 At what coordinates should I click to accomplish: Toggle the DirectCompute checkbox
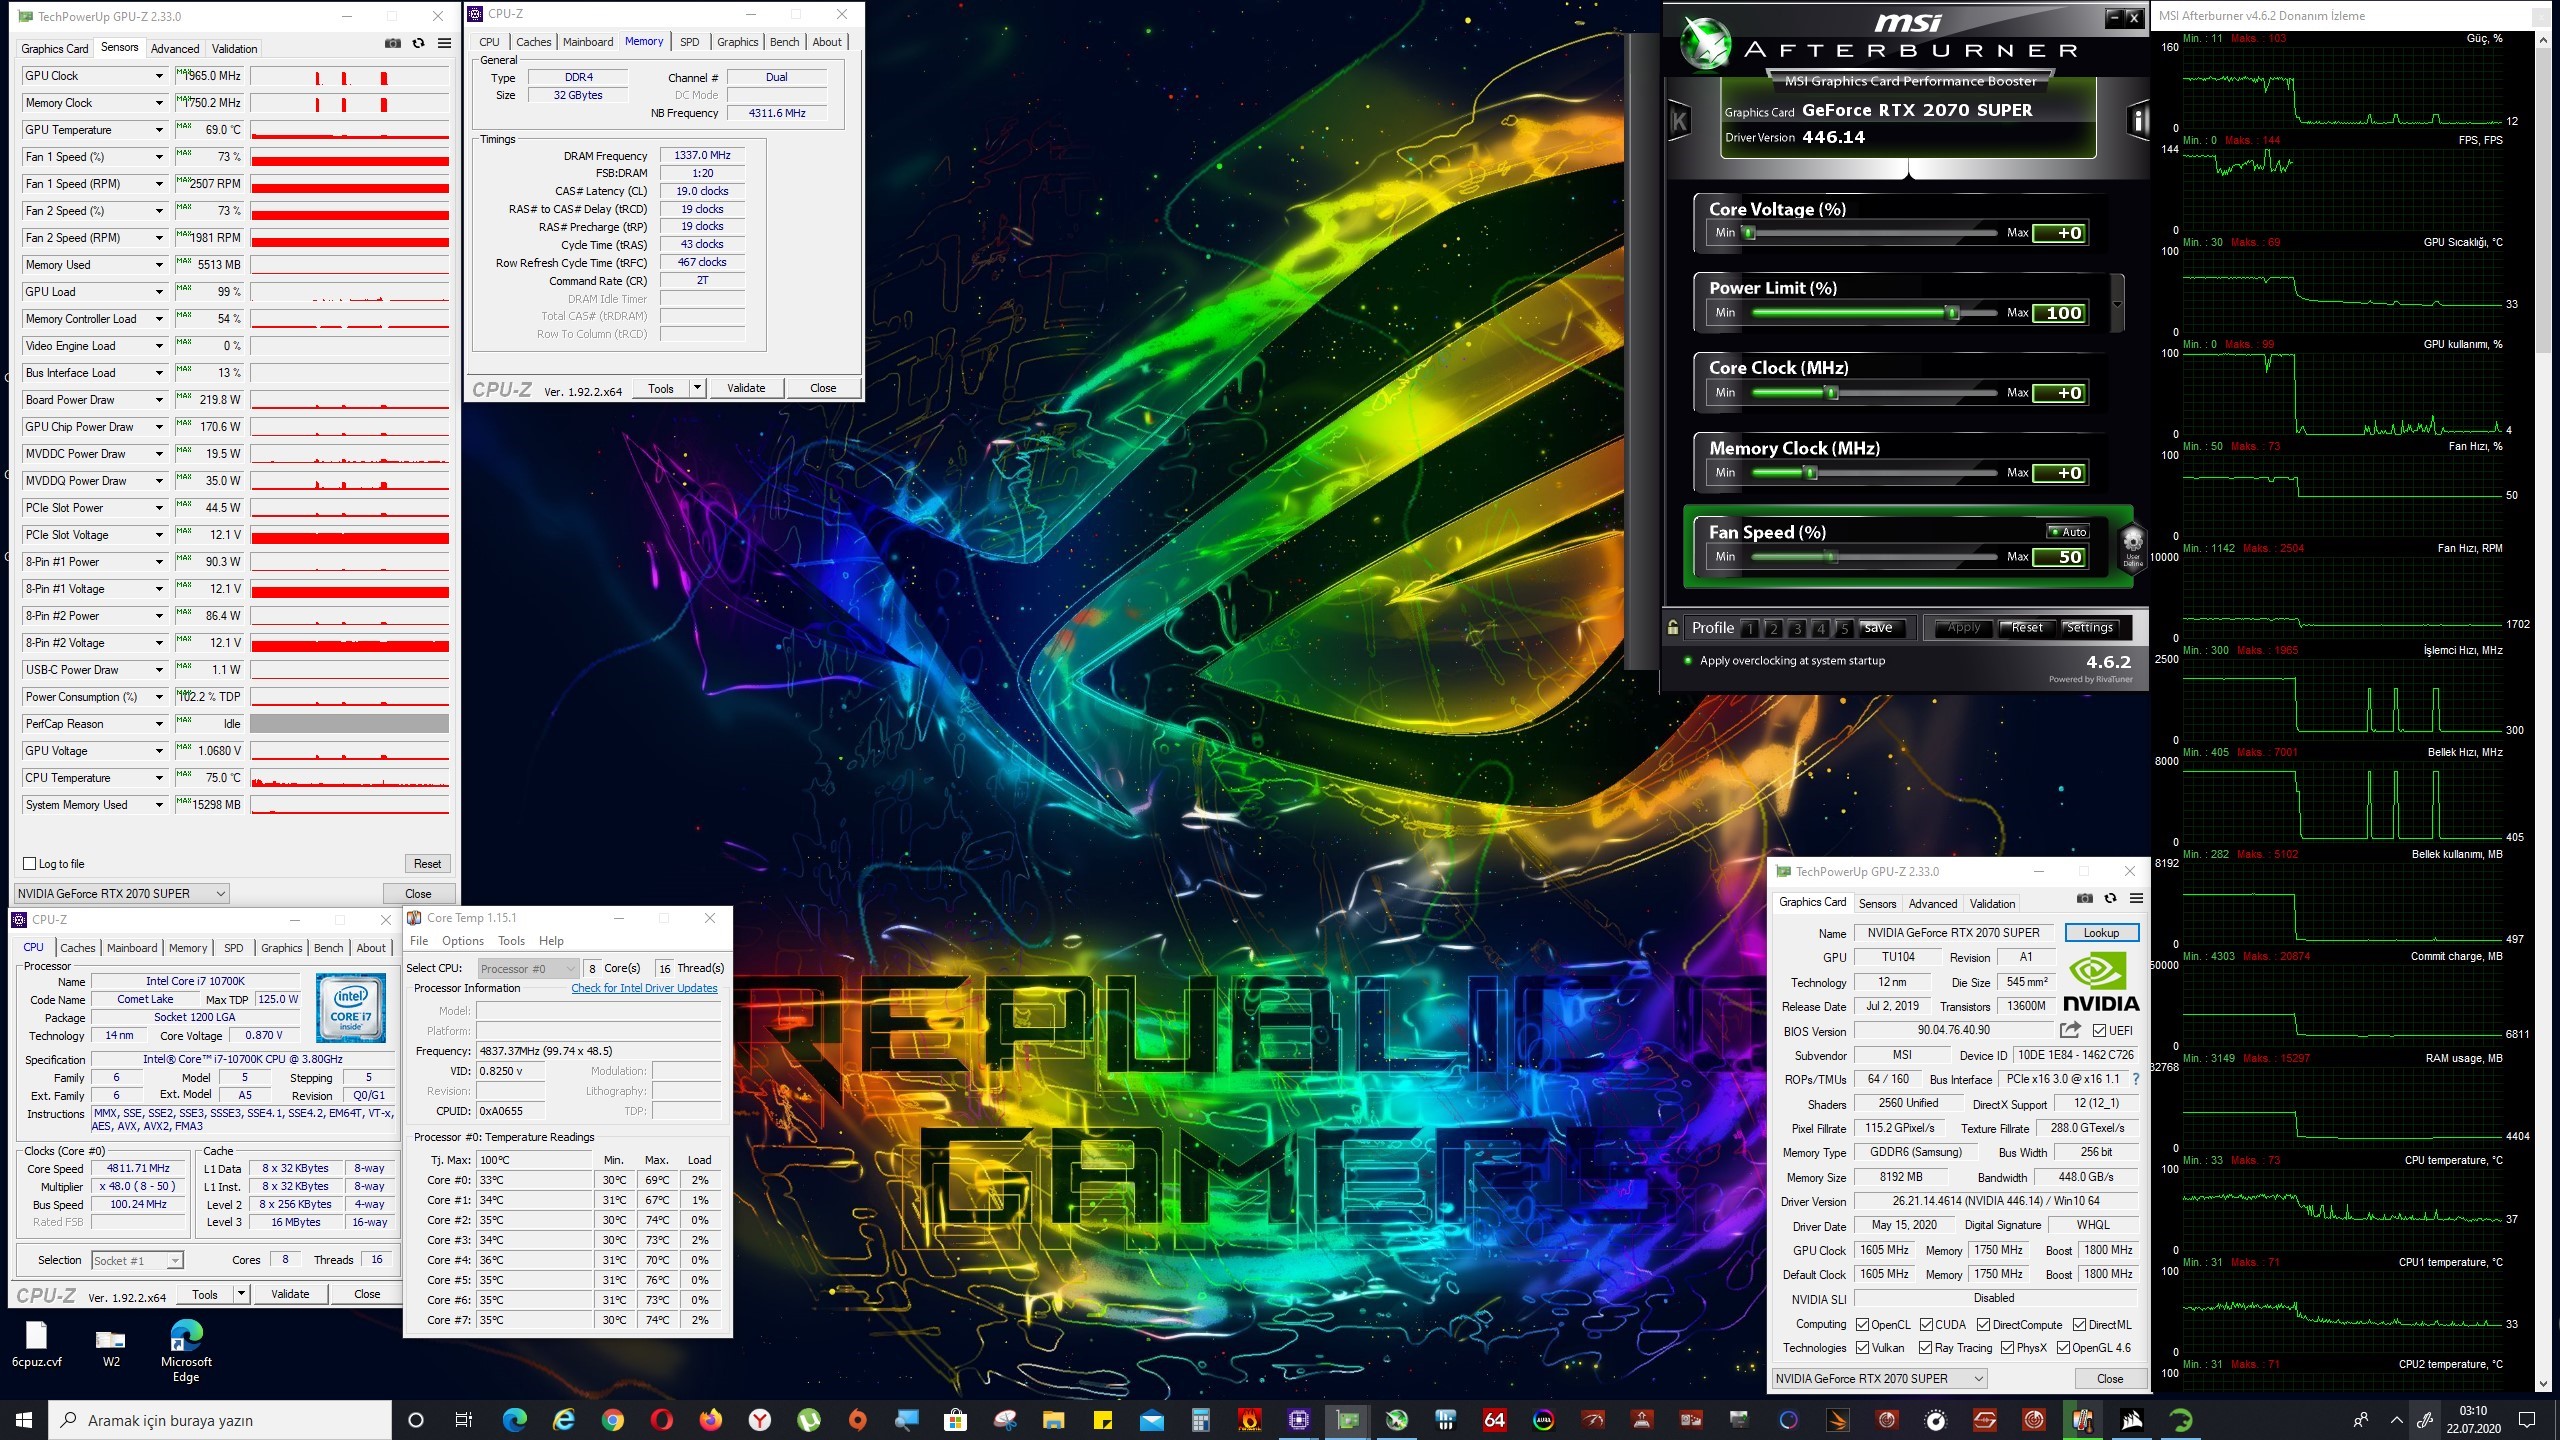1983,1324
